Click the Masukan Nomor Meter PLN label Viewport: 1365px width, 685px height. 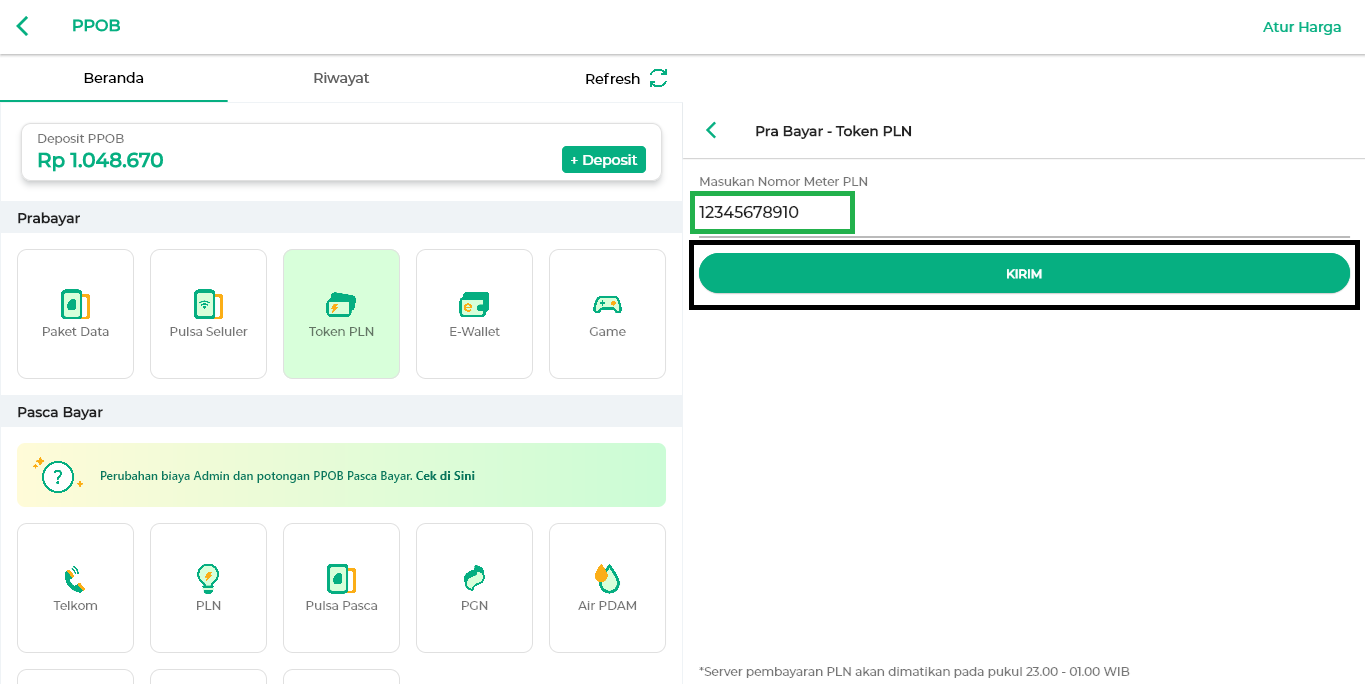point(783,182)
